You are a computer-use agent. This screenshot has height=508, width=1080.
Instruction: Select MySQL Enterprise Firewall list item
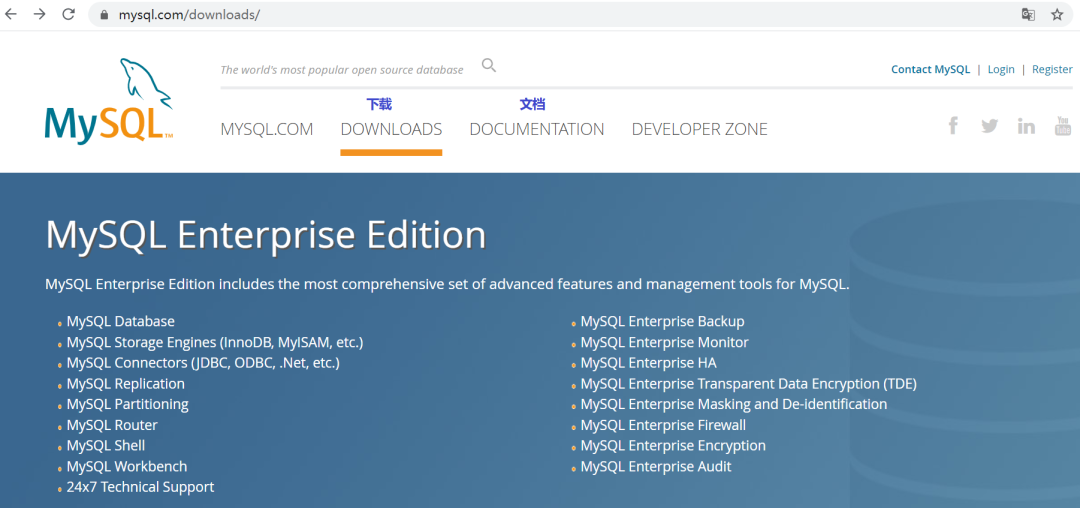[663, 425]
